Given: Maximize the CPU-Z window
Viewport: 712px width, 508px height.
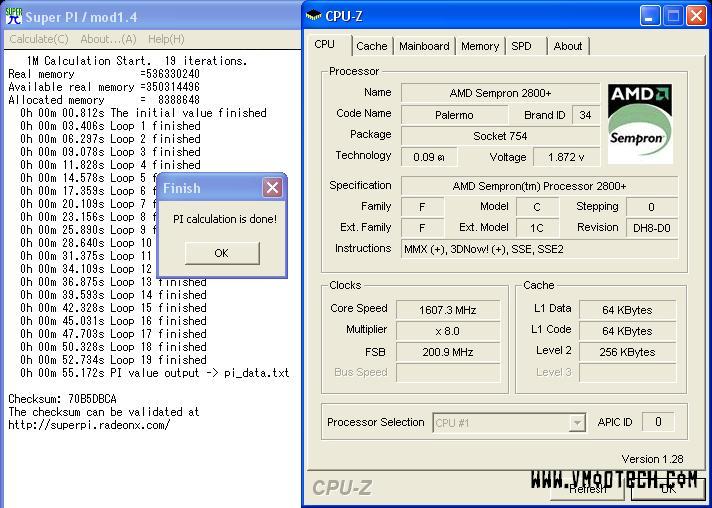Looking at the screenshot, I should 673,16.
